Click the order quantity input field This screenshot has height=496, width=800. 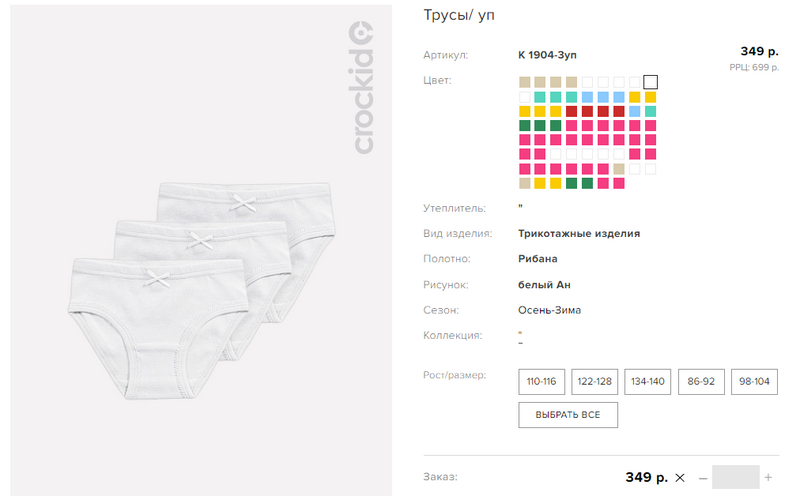[736, 478]
